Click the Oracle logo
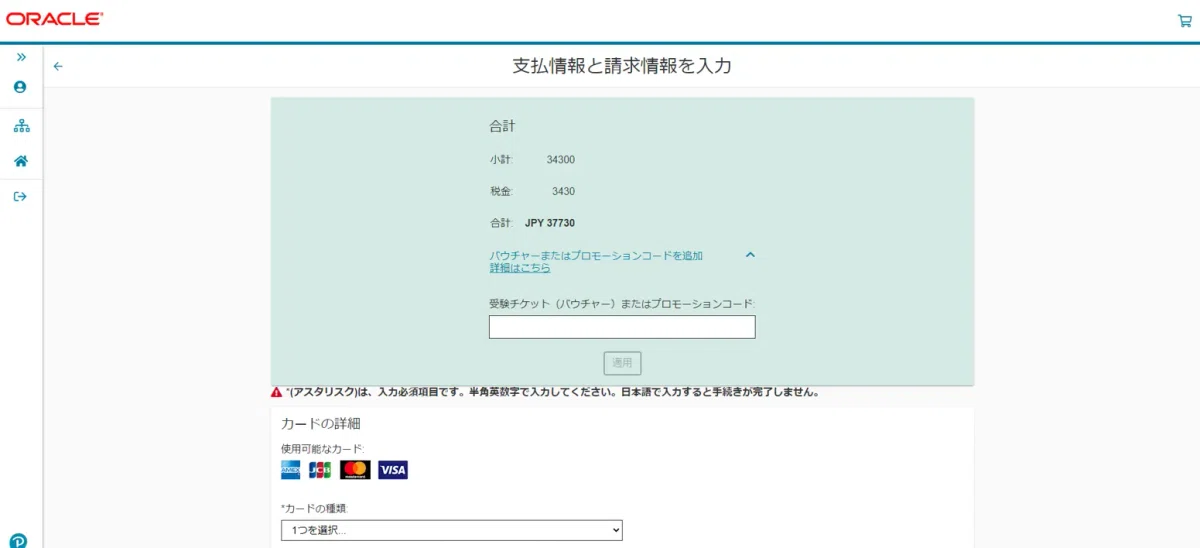 pos(55,19)
